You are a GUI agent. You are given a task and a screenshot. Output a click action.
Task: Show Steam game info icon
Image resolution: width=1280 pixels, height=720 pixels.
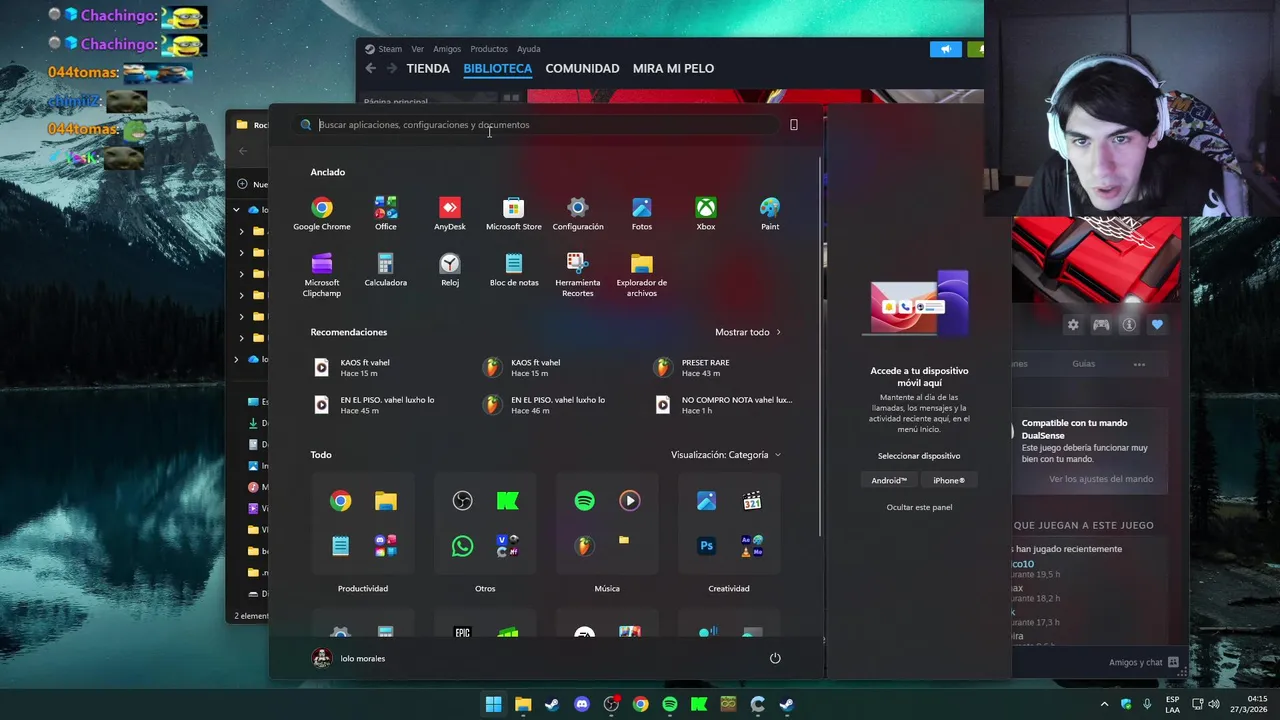tap(1129, 325)
